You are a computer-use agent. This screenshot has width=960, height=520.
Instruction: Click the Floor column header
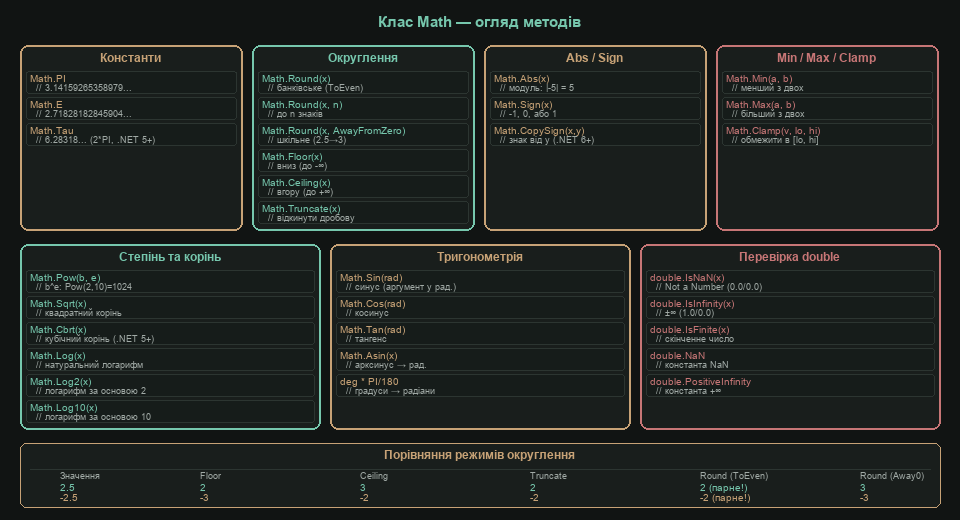coord(210,476)
